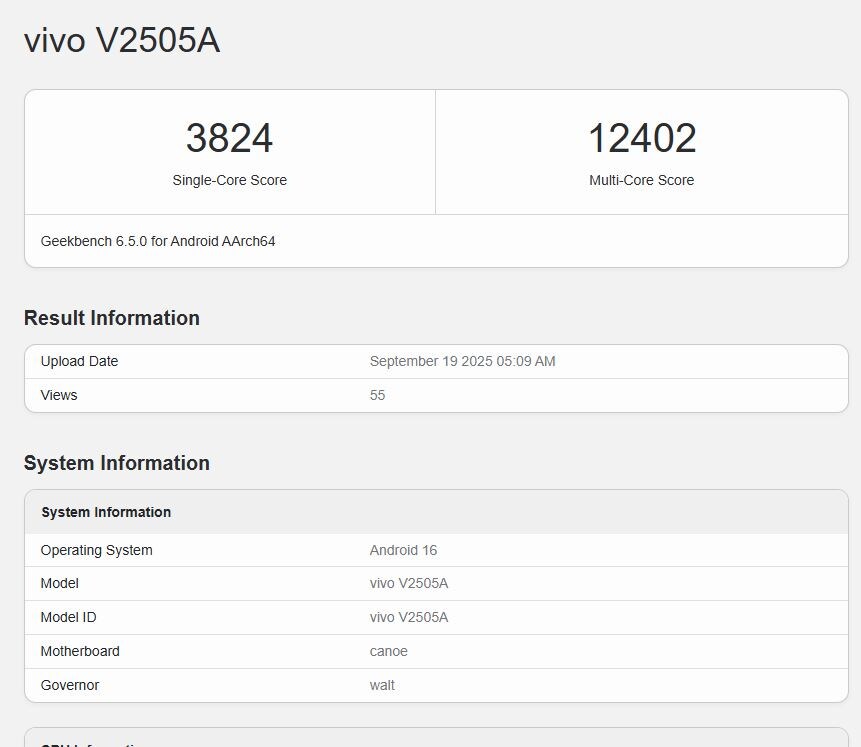Click the Motherboard label

tap(80, 651)
